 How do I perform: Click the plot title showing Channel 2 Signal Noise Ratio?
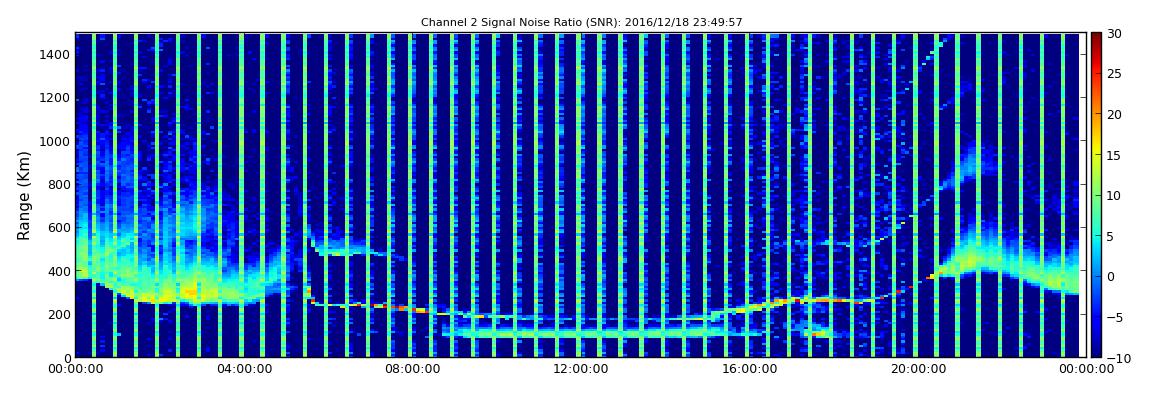coord(582,23)
